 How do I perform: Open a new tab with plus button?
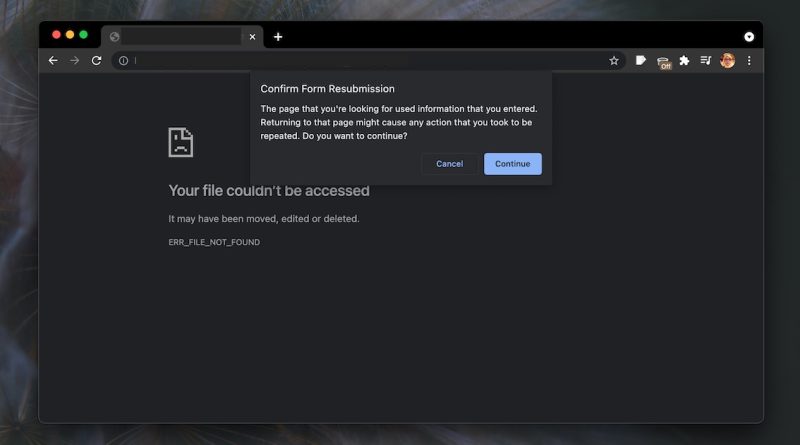click(x=278, y=37)
